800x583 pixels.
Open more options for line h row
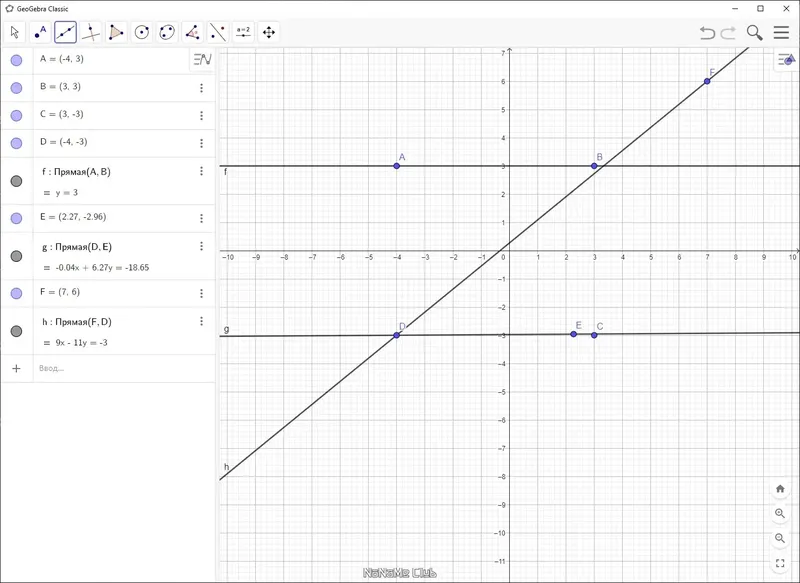point(202,321)
